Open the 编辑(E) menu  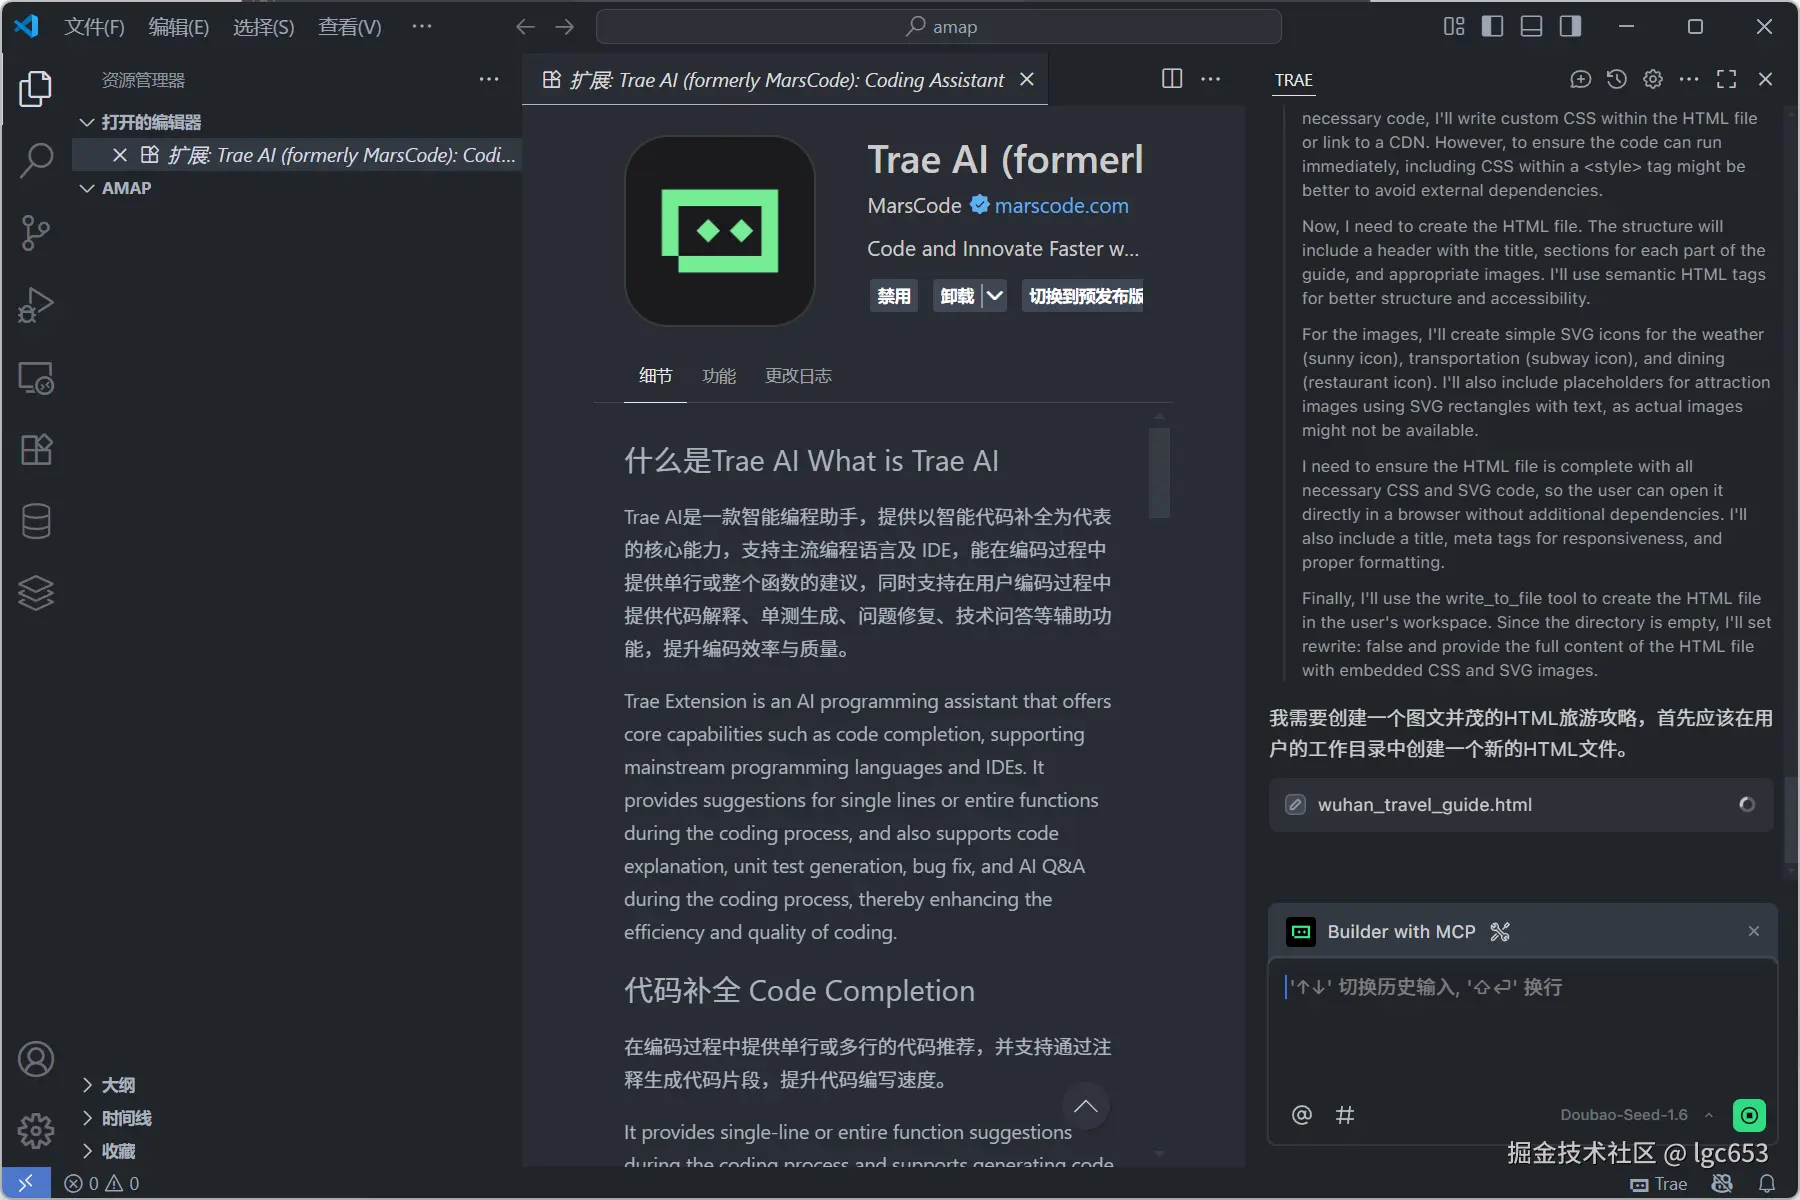(x=179, y=27)
